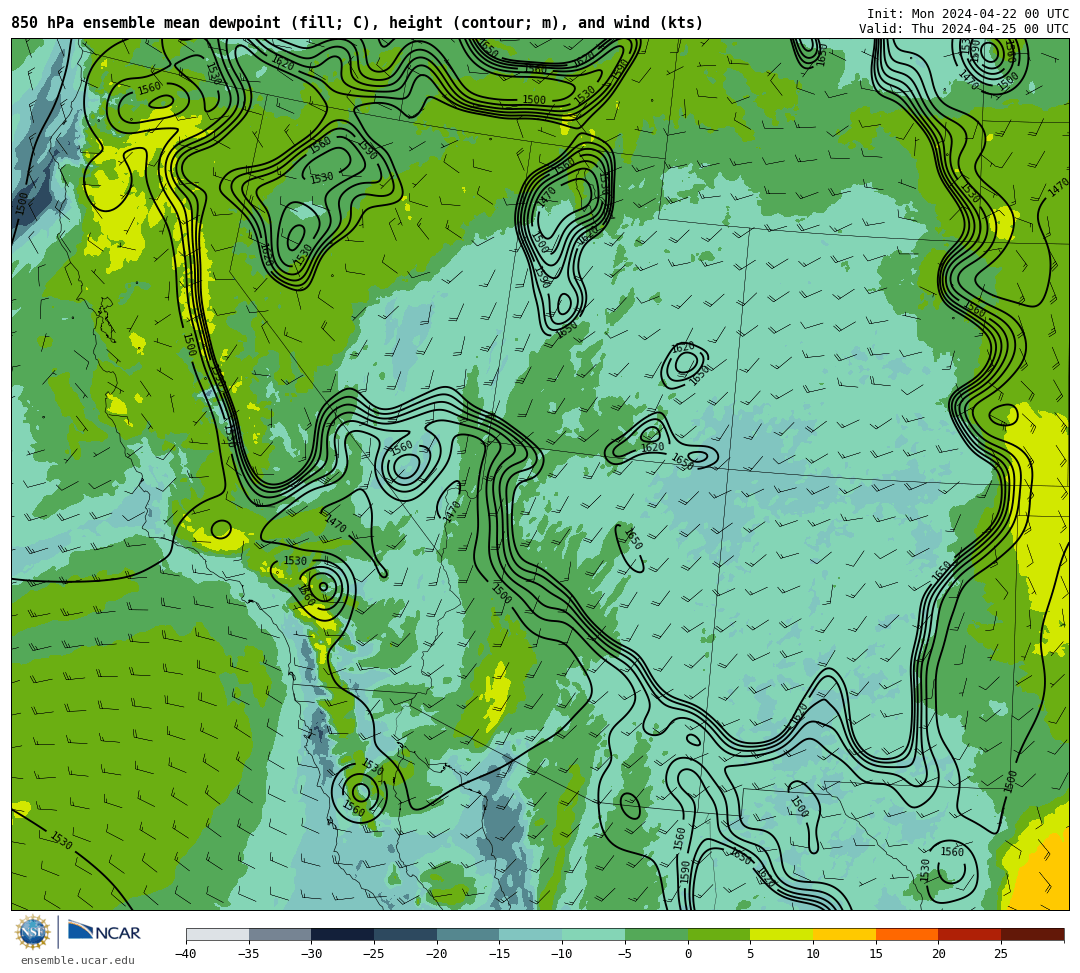Click the colorbar tick label 10
Image resolution: width=1080 pixels, height=973 pixels.
(x=813, y=954)
